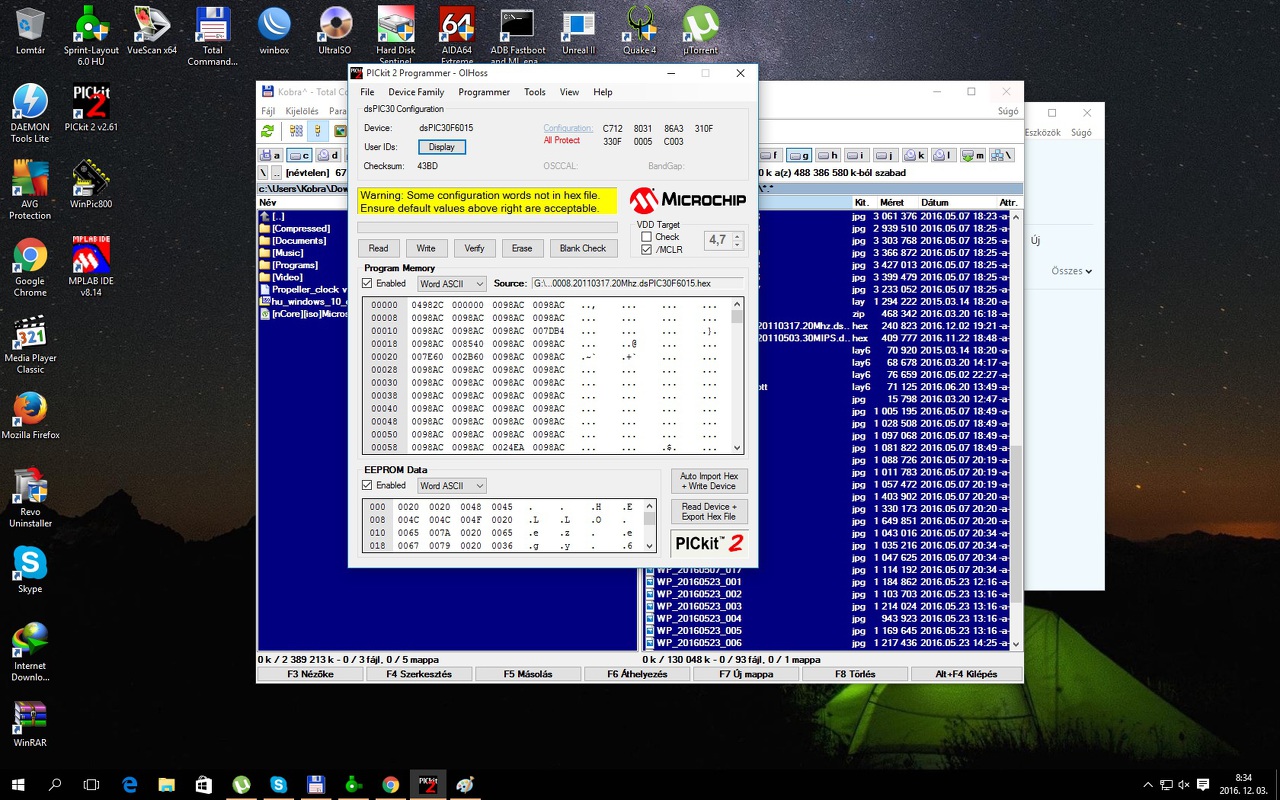The width and height of the screenshot is (1280, 800).
Task: Launch AIDA64 Extreme from desktop
Action: tap(457, 36)
